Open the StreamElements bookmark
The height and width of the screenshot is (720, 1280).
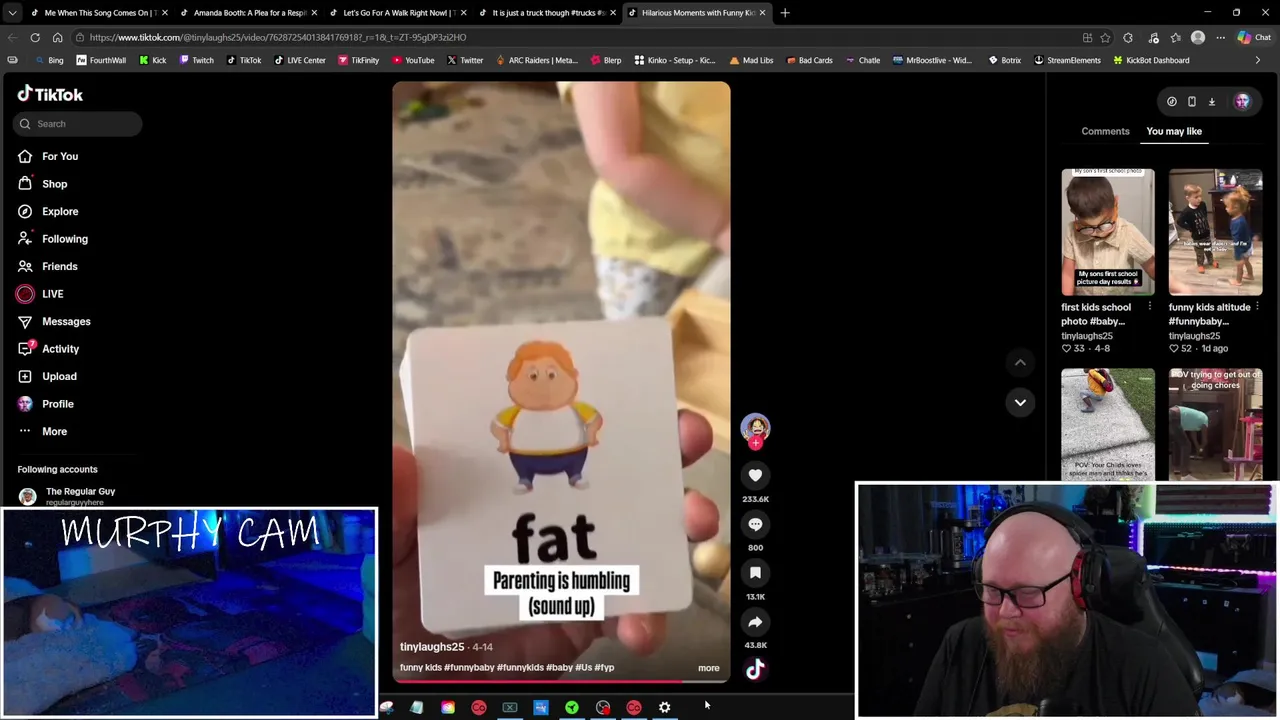pos(1067,60)
